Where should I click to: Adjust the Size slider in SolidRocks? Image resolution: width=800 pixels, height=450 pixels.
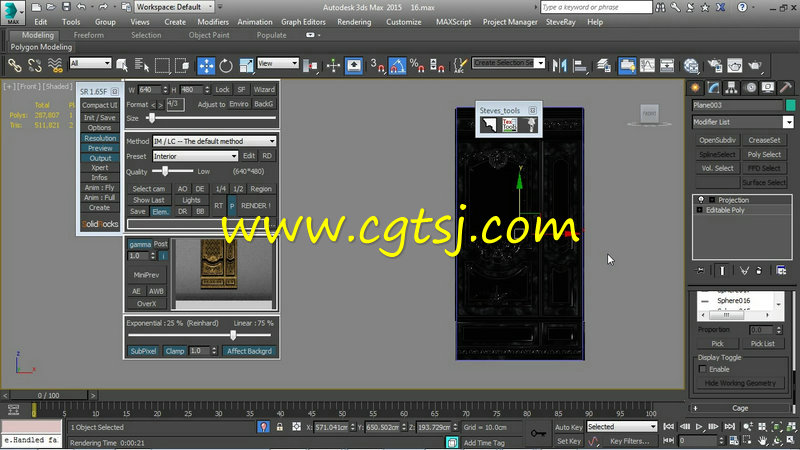(x=152, y=118)
